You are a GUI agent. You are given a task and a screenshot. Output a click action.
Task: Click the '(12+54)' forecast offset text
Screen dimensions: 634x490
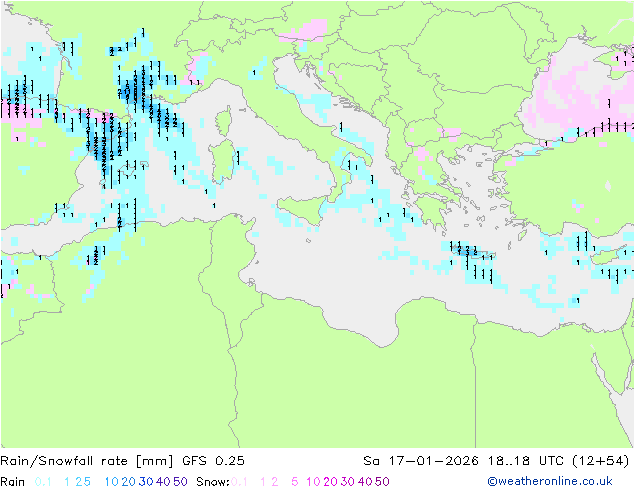tap(601, 461)
